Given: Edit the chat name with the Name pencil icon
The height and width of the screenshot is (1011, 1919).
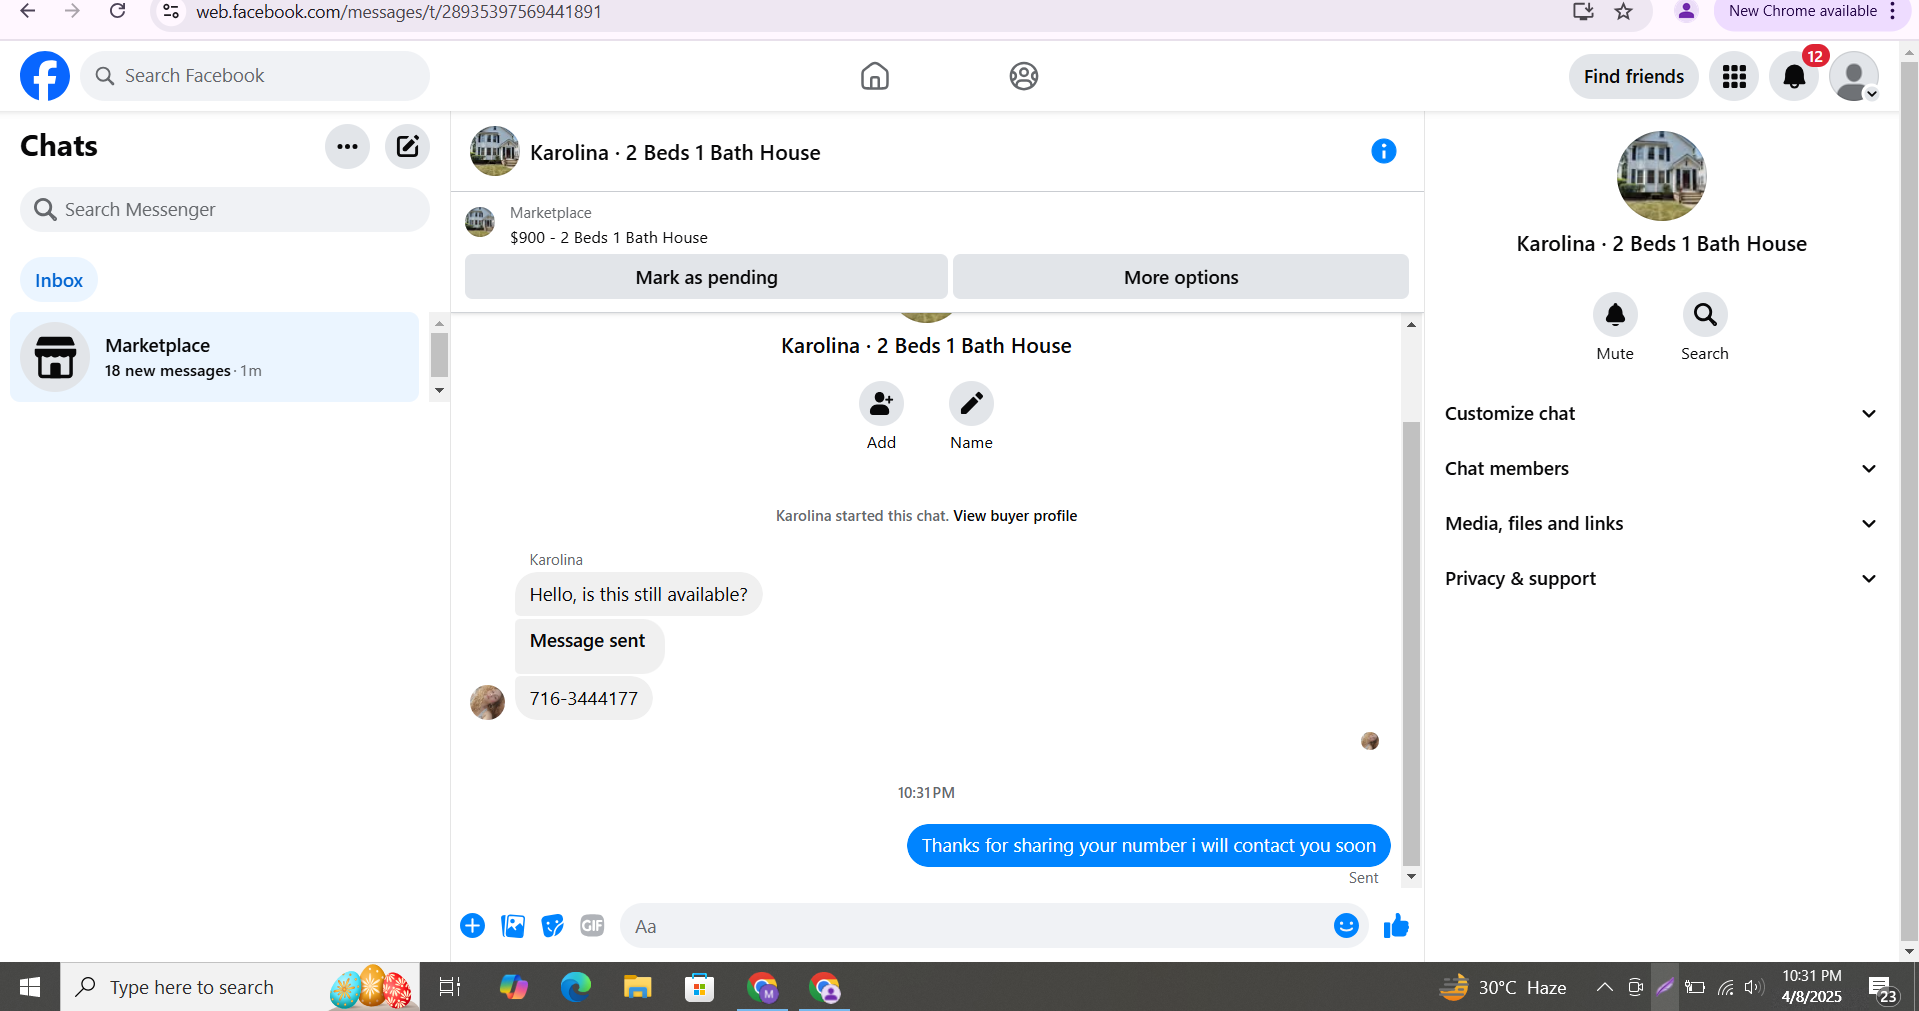Looking at the screenshot, I should click(971, 404).
